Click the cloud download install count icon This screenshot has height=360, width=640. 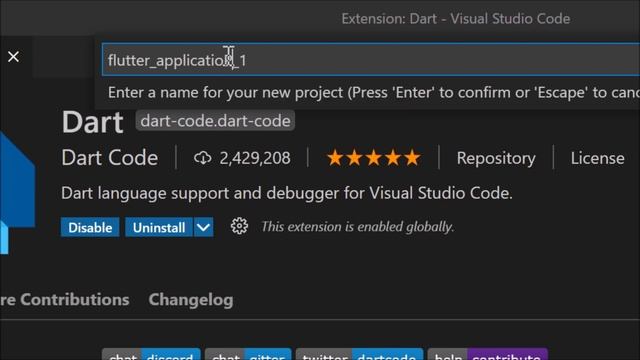(x=202, y=158)
